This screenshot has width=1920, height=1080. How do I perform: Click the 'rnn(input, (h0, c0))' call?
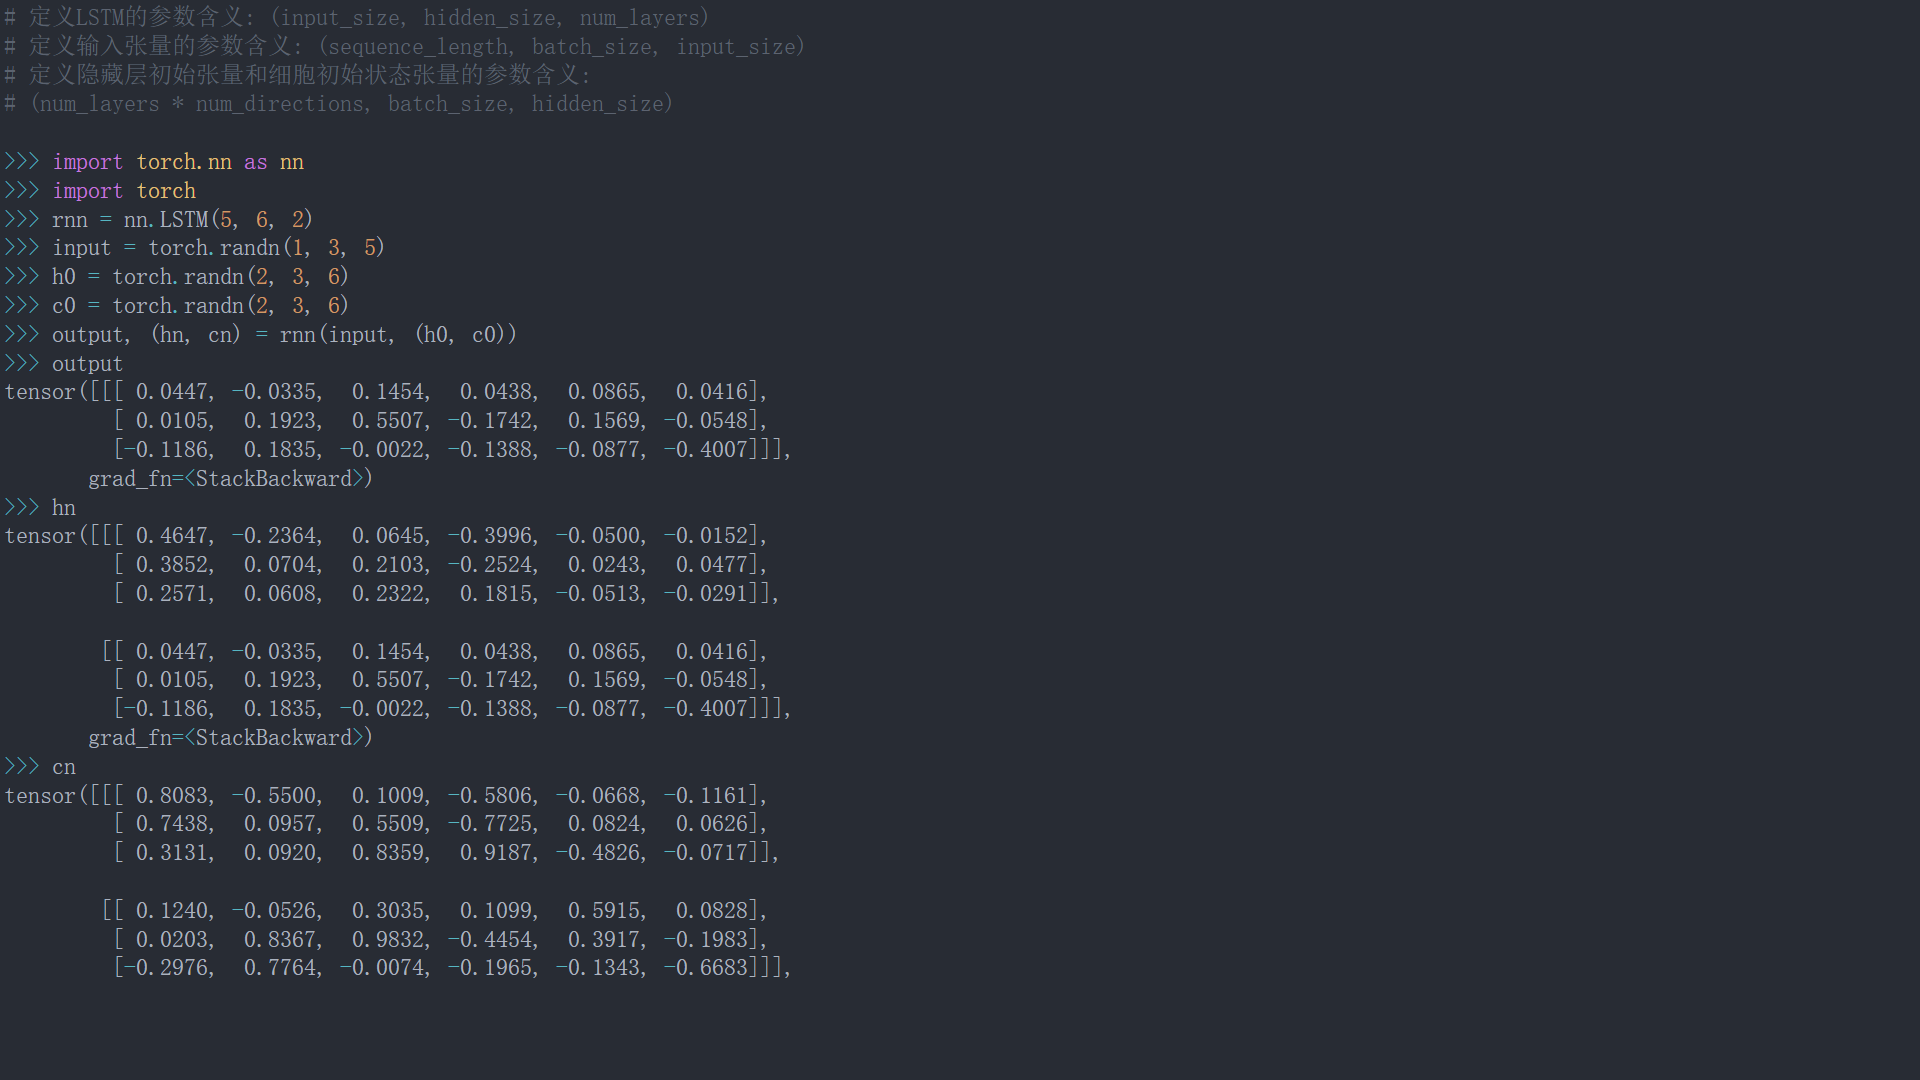point(398,335)
